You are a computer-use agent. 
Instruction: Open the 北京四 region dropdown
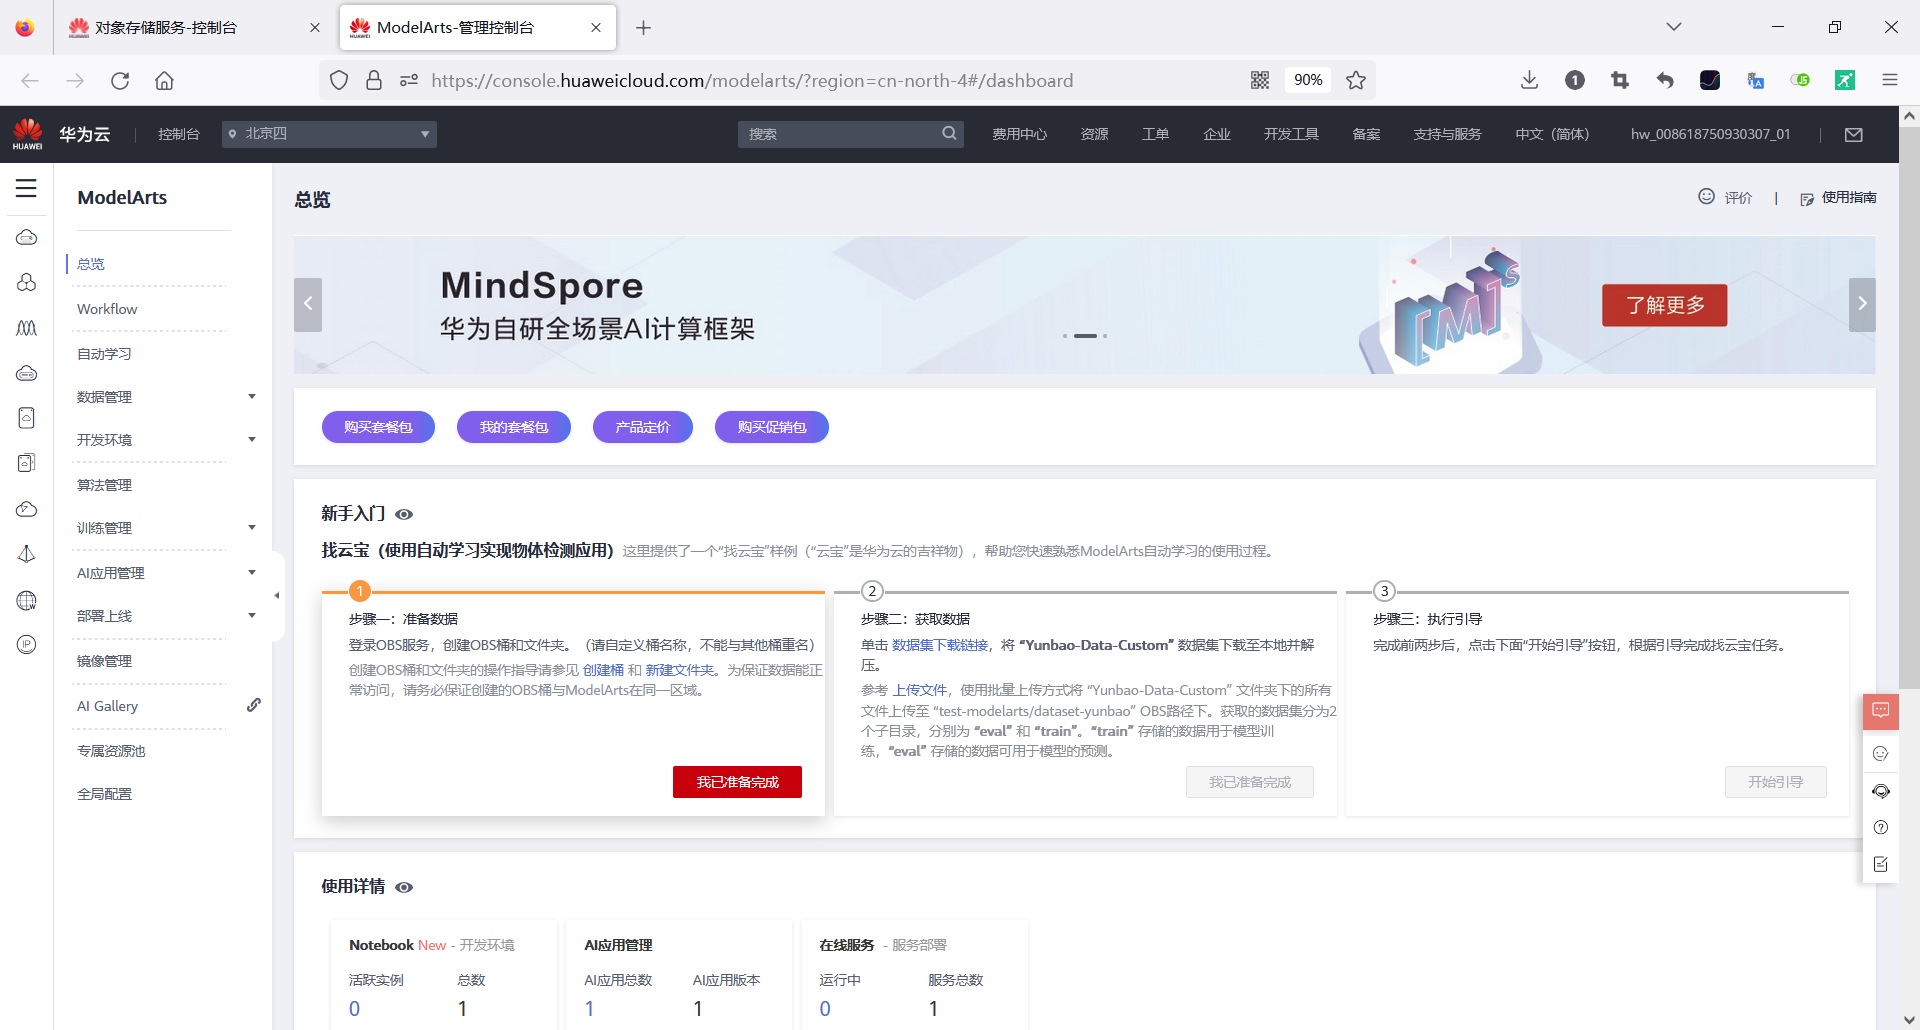(x=329, y=134)
